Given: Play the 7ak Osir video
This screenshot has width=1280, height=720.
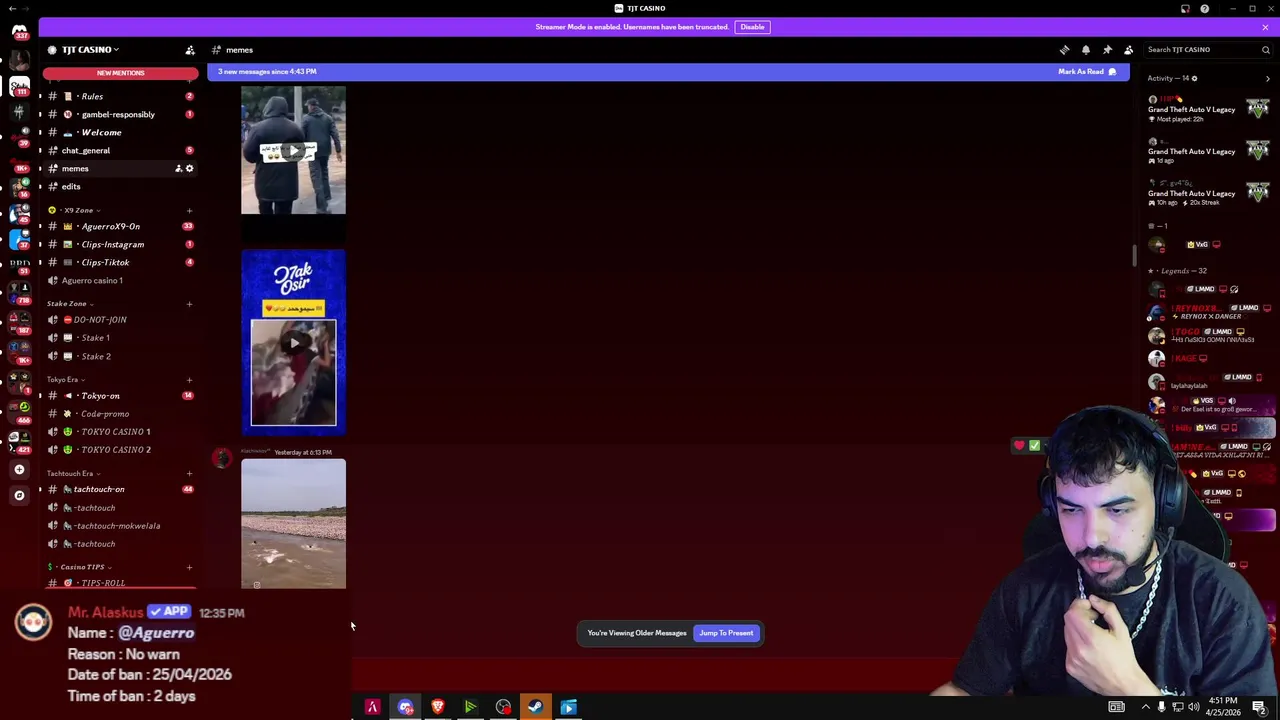Looking at the screenshot, I should (x=293, y=343).
